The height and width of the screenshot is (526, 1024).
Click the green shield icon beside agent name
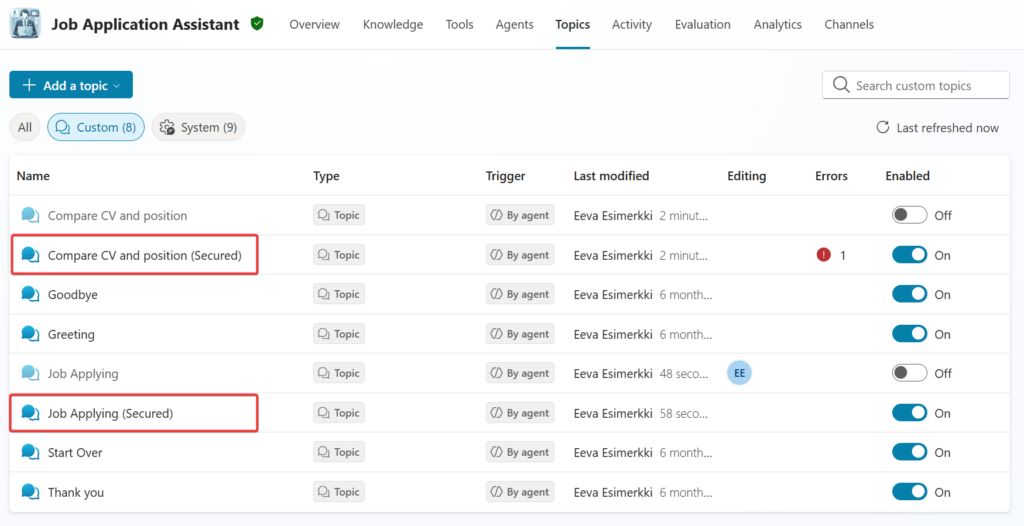click(x=257, y=24)
